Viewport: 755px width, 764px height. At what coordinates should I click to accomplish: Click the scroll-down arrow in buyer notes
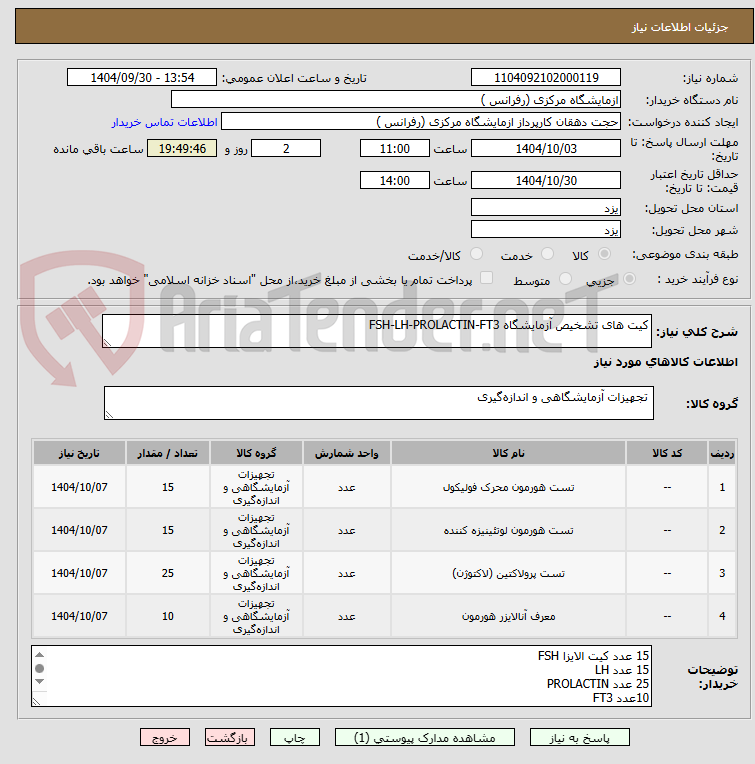(x=40, y=681)
